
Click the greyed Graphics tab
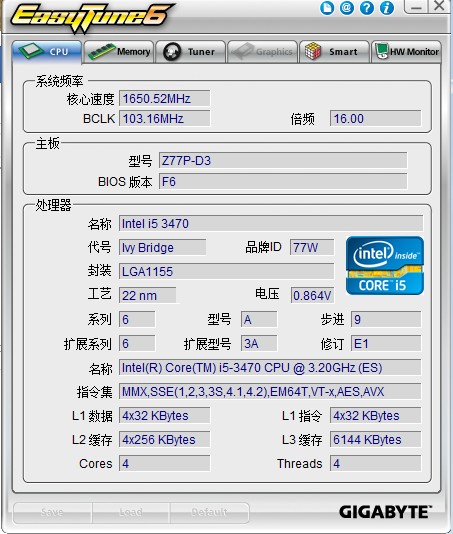(262, 52)
